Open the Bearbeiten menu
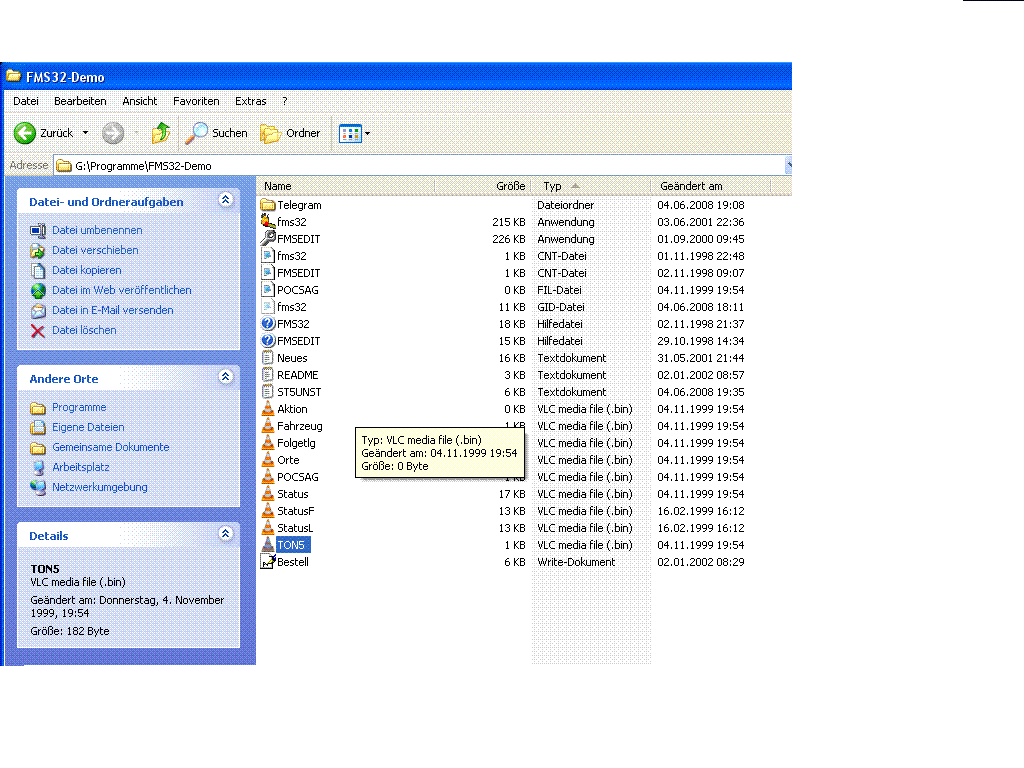Image resolution: width=1024 pixels, height=768 pixels. pyautogui.click(x=80, y=101)
